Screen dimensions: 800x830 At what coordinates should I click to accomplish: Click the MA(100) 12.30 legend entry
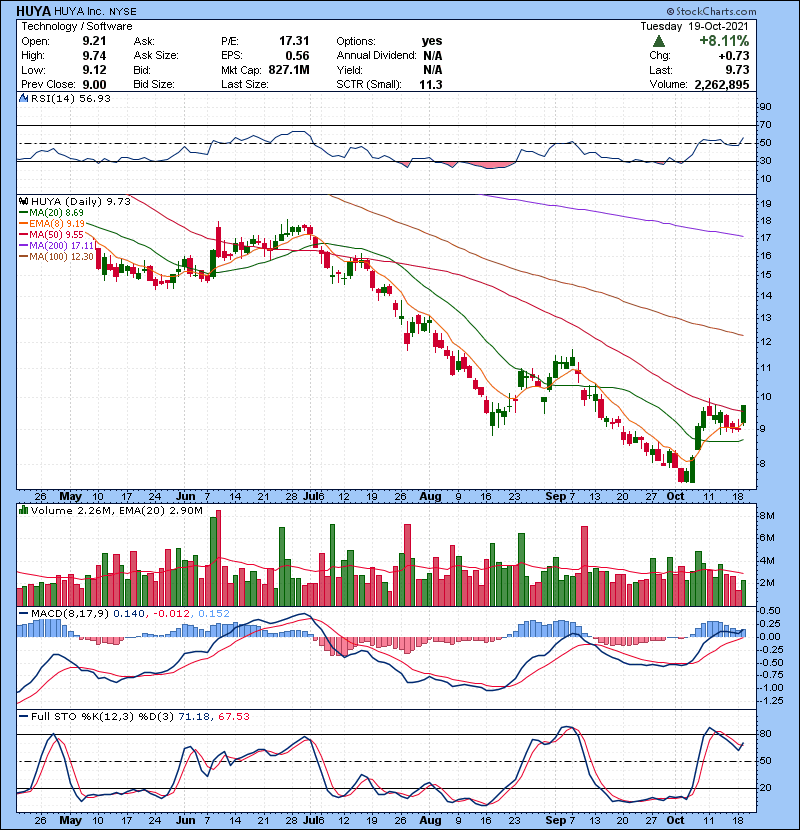click(x=57, y=257)
